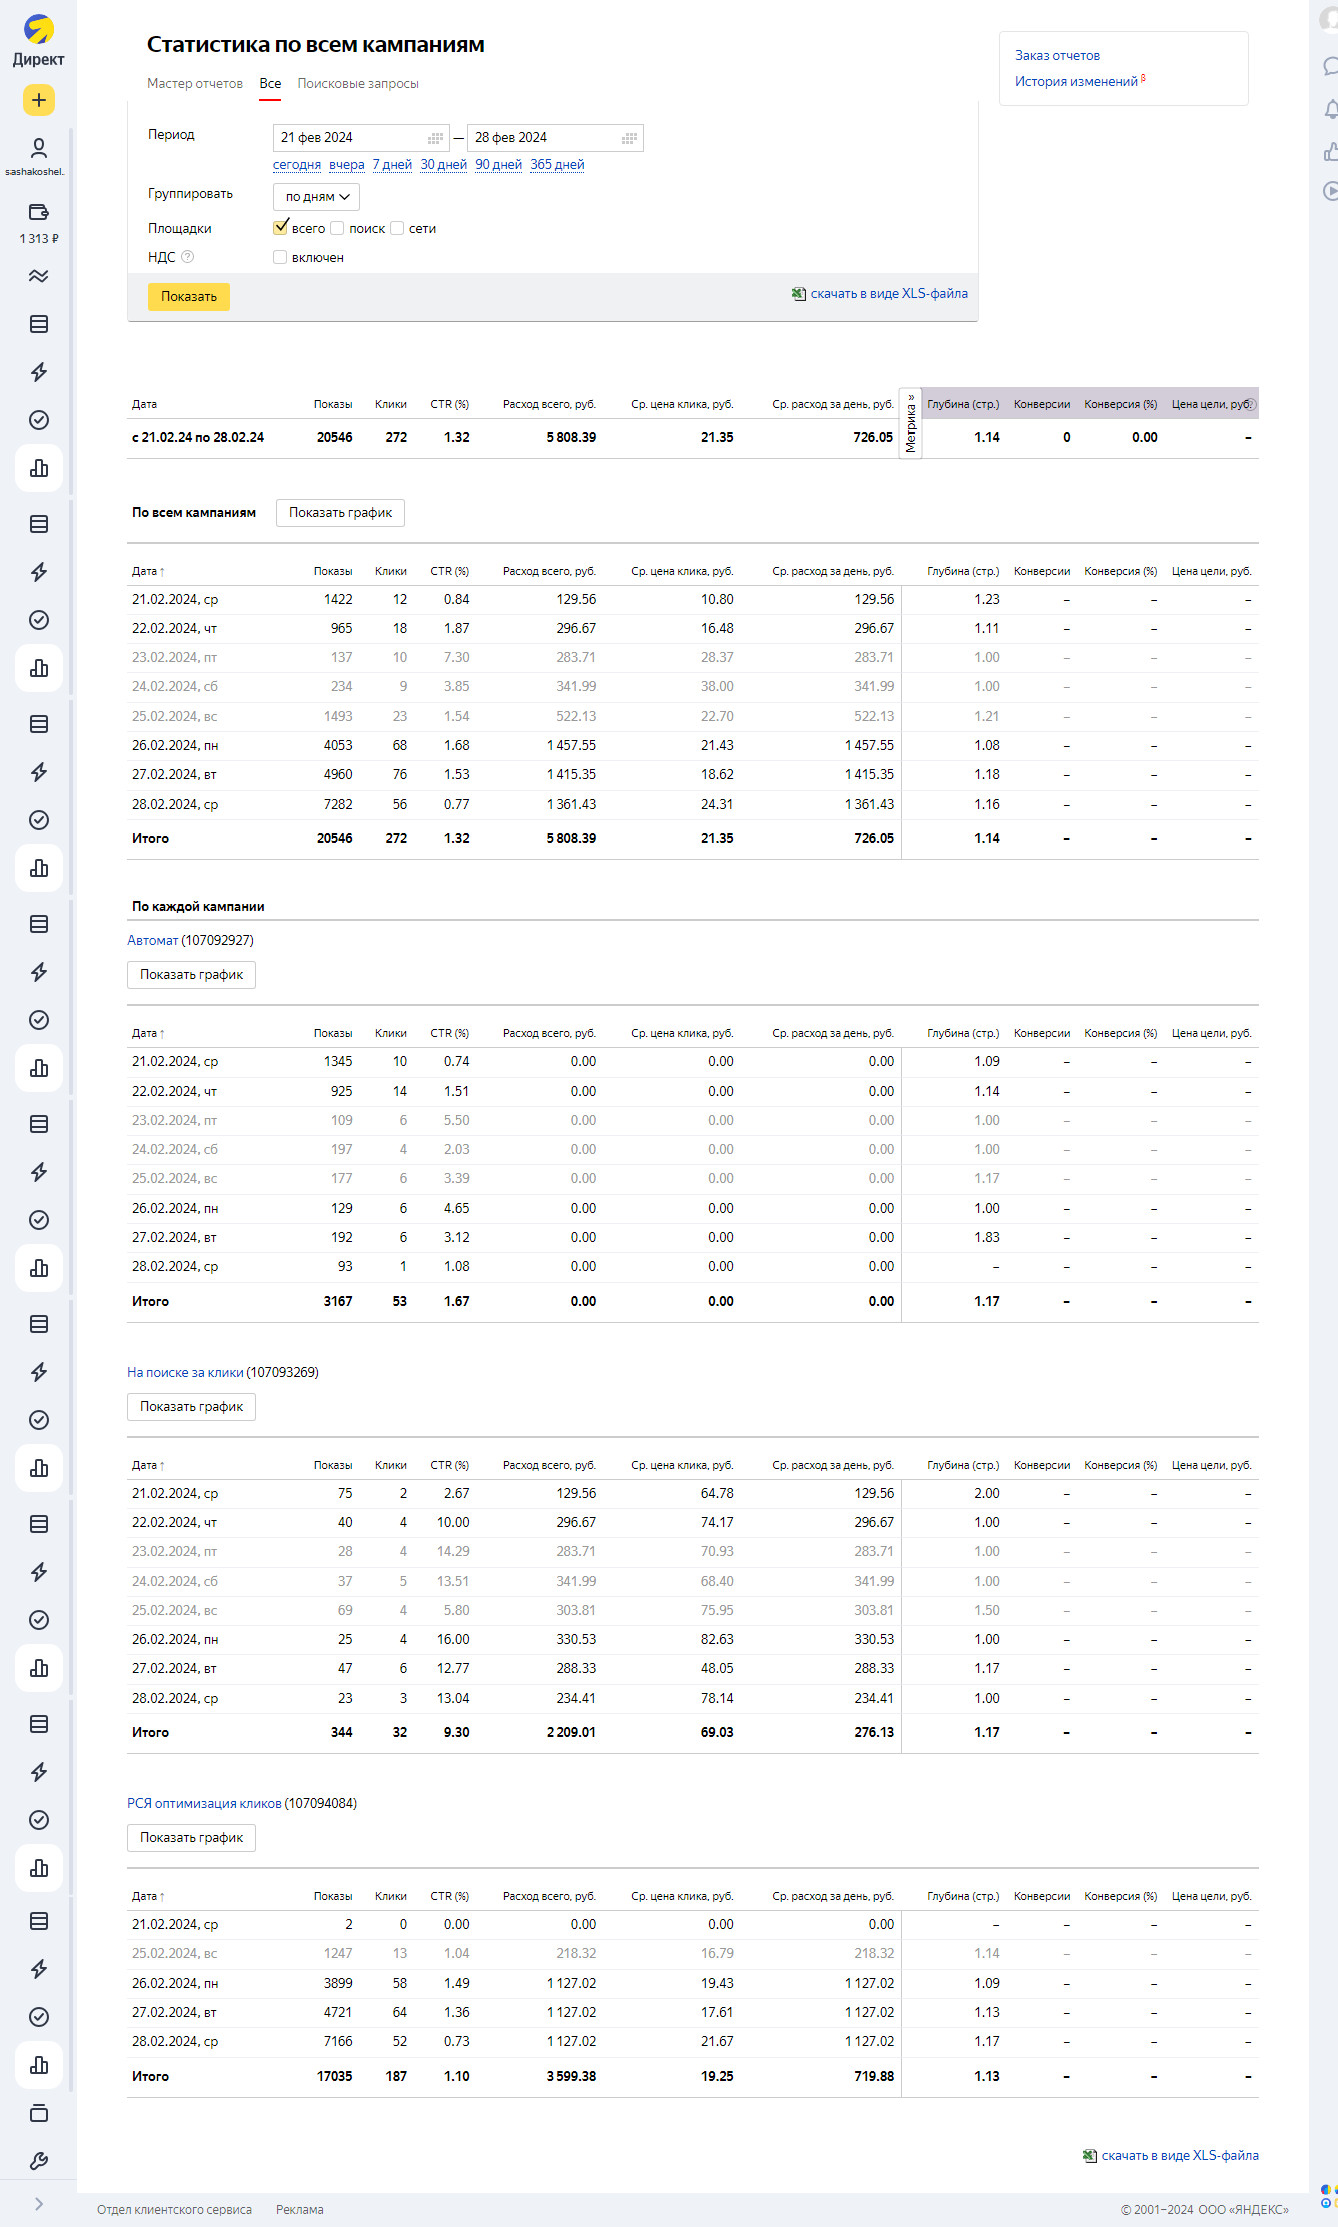The width and height of the screenshot is (1338, 2227).
Task: Open the stacked-card library icon in sidebar
Action: click(38, 2113)
